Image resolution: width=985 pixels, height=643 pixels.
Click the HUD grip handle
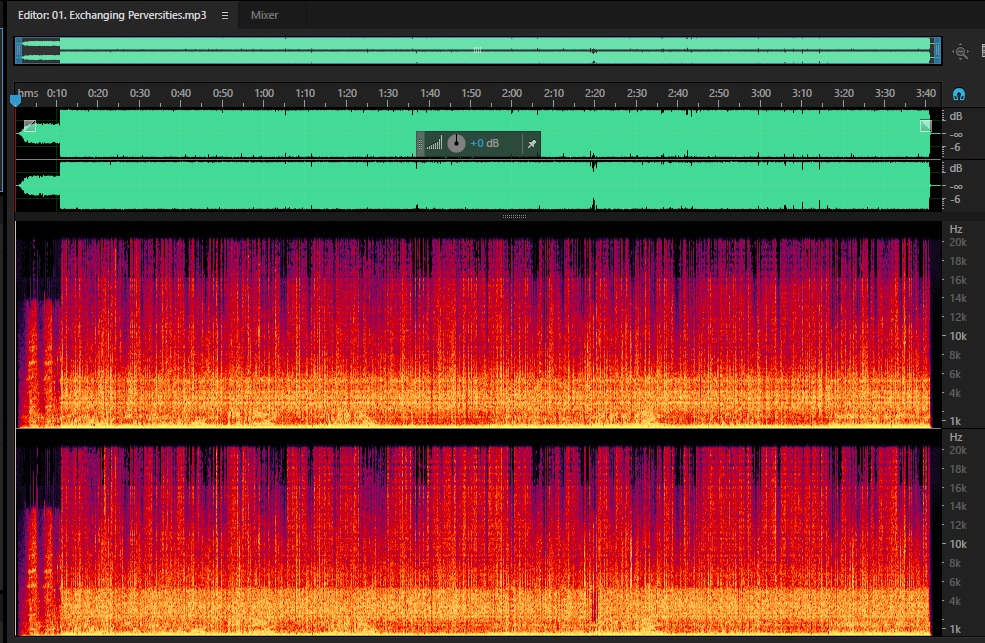(x=420, y=144)
